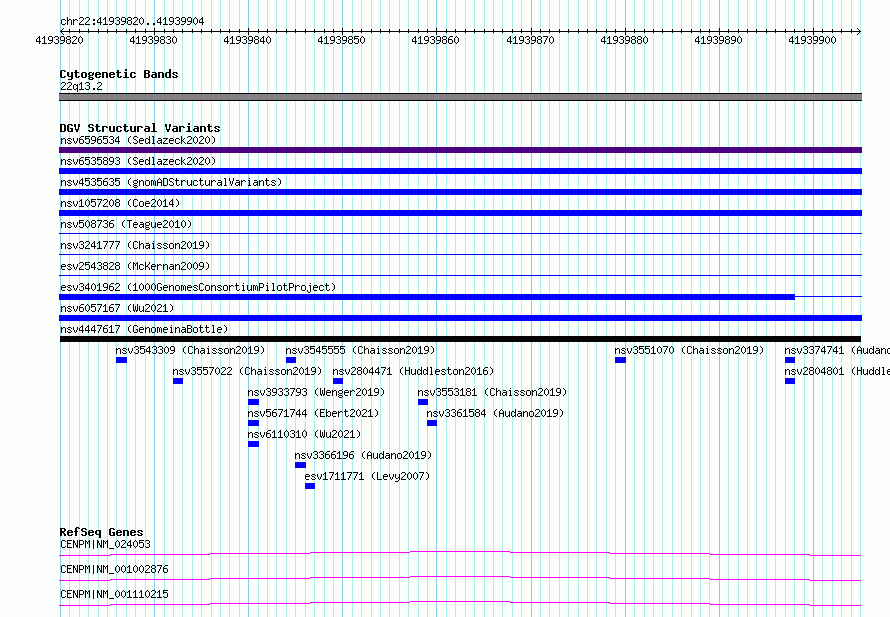
Task: Click ruler position 41939830
Action: [x=153, y=40]
